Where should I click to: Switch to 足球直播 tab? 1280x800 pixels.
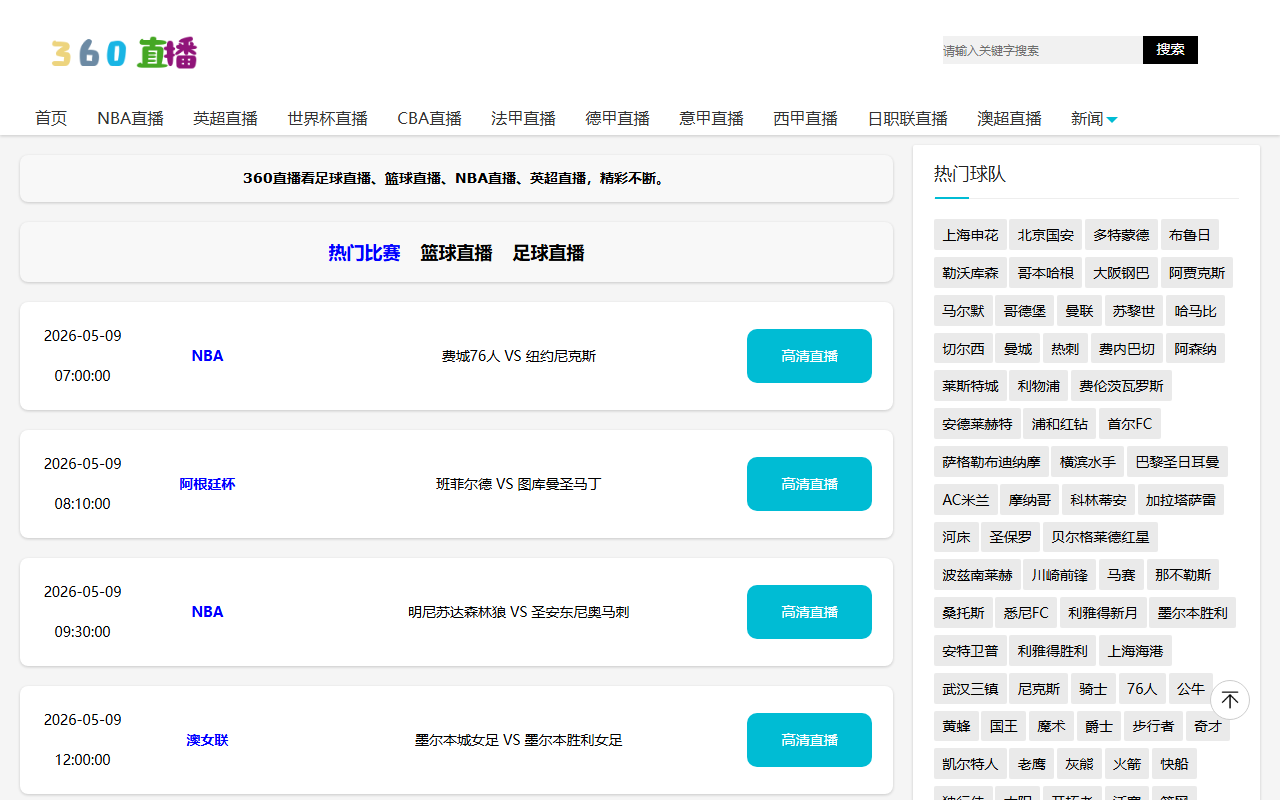coord(548,253)
